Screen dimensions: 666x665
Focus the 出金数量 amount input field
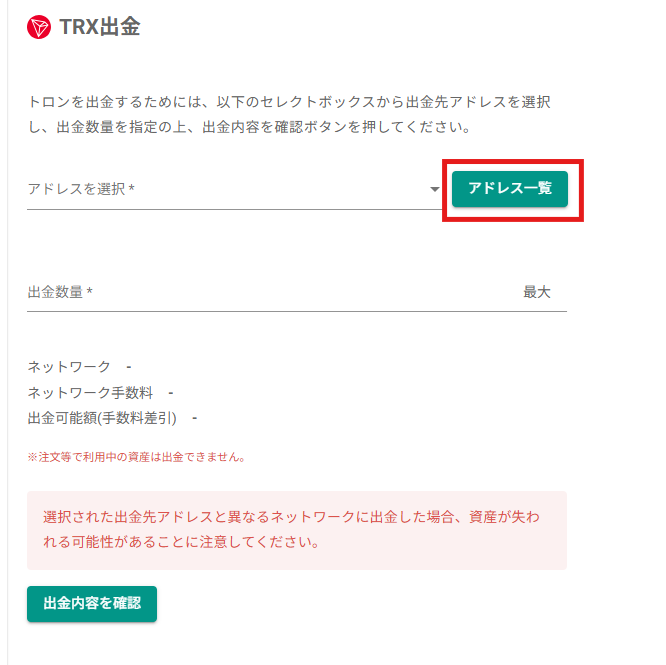[272, 293]
